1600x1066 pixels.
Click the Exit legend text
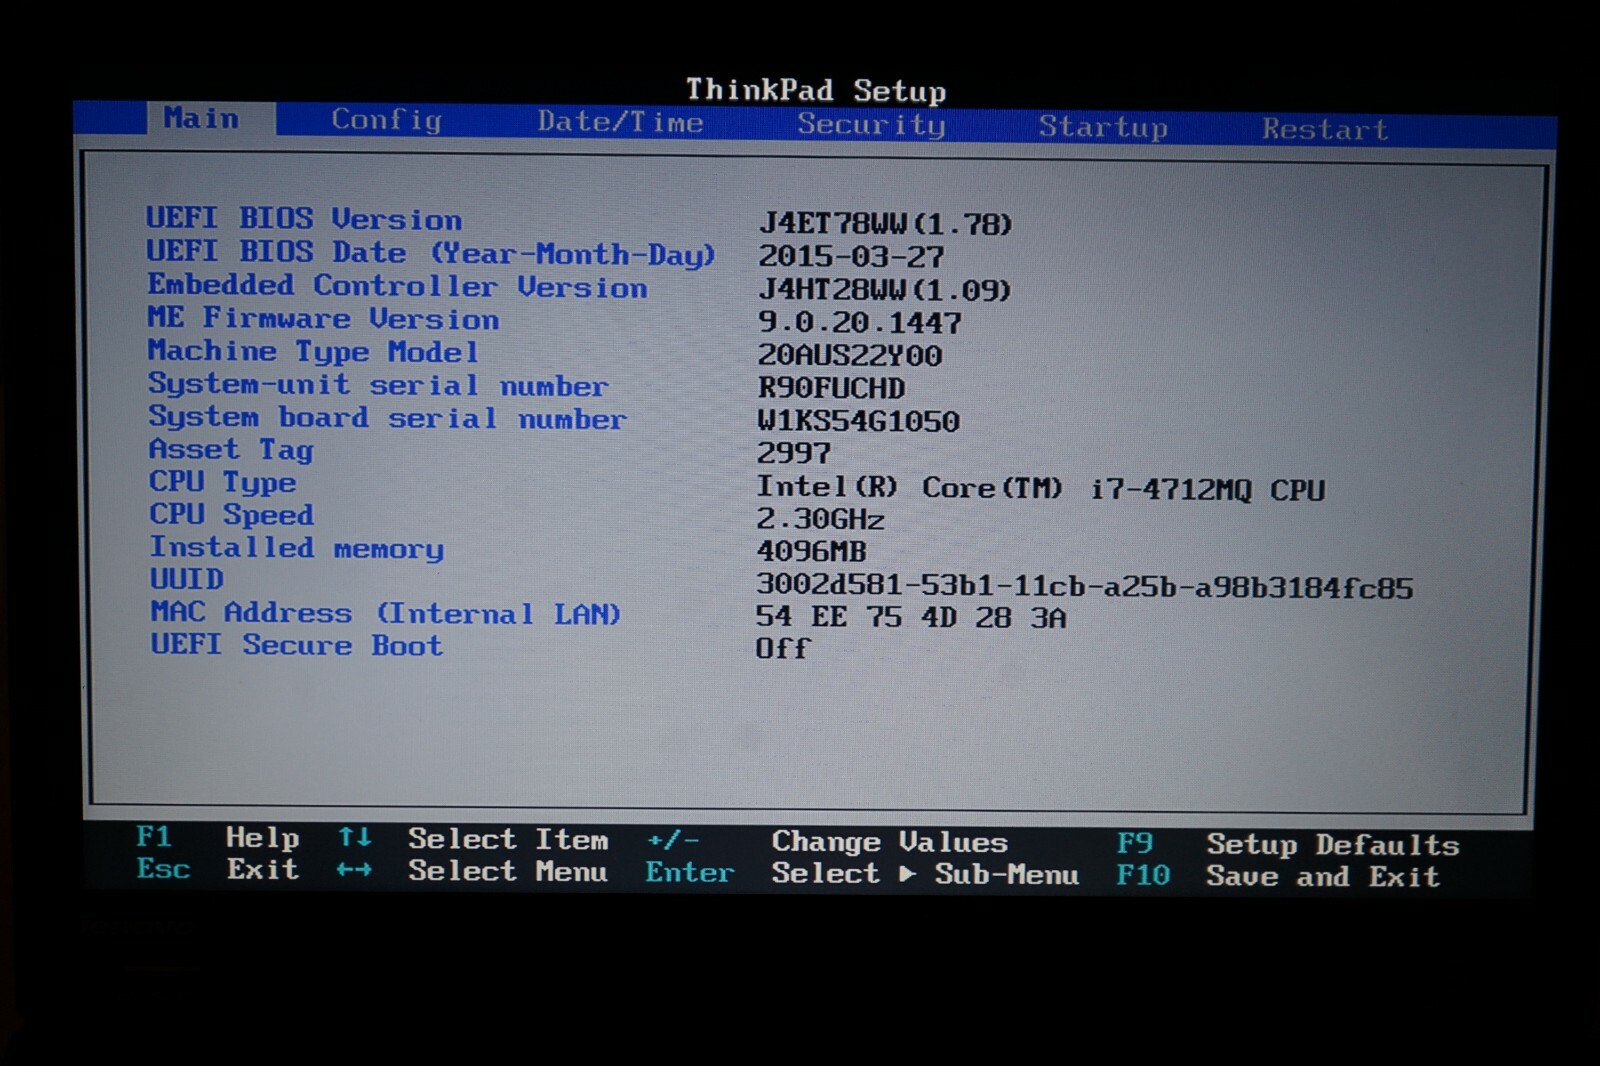(x=262, y=869)
